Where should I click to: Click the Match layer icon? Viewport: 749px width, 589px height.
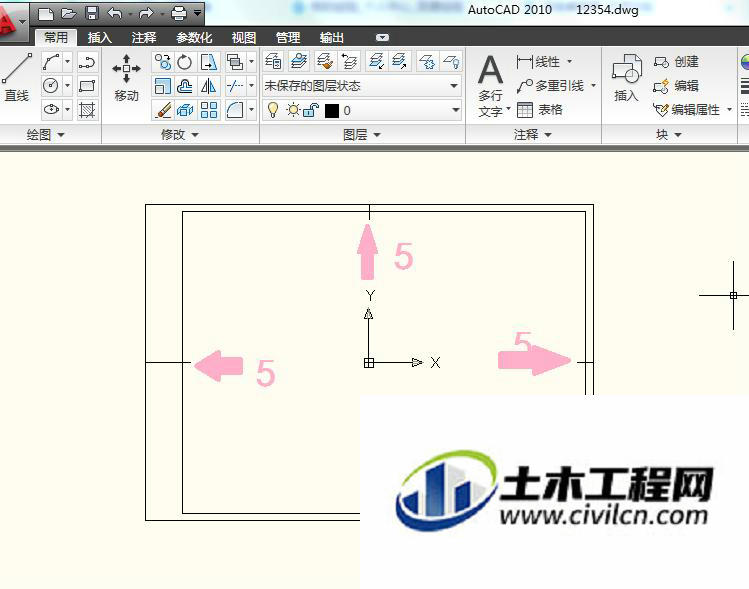click(x=325, y=61)
